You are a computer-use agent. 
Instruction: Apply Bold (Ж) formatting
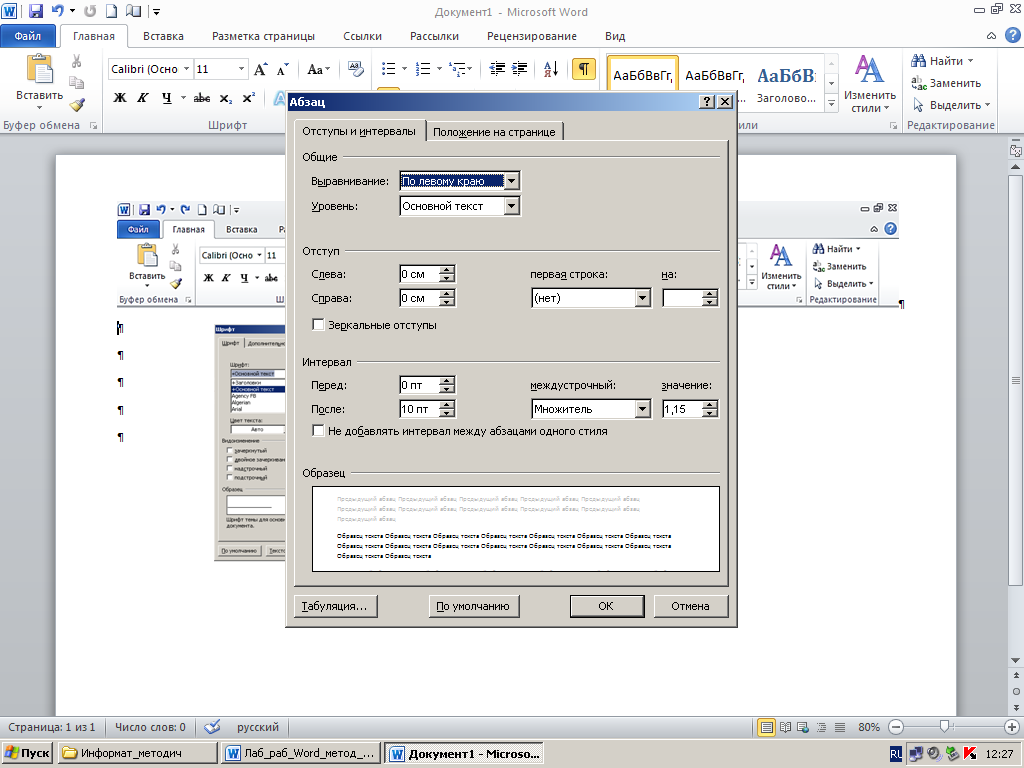click(120, 98)
